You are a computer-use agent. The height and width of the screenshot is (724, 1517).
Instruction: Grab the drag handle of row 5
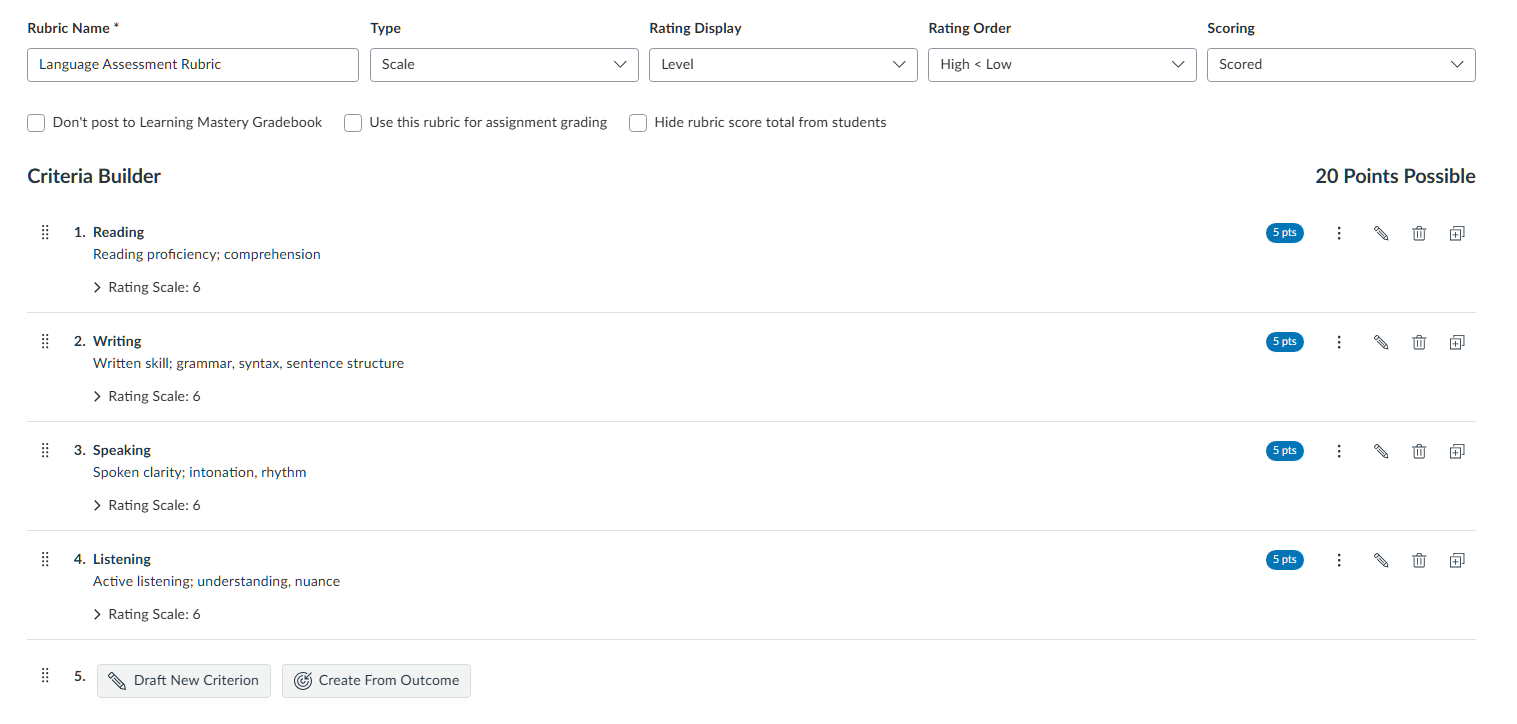pyautogui.click(x=45, y=676)
